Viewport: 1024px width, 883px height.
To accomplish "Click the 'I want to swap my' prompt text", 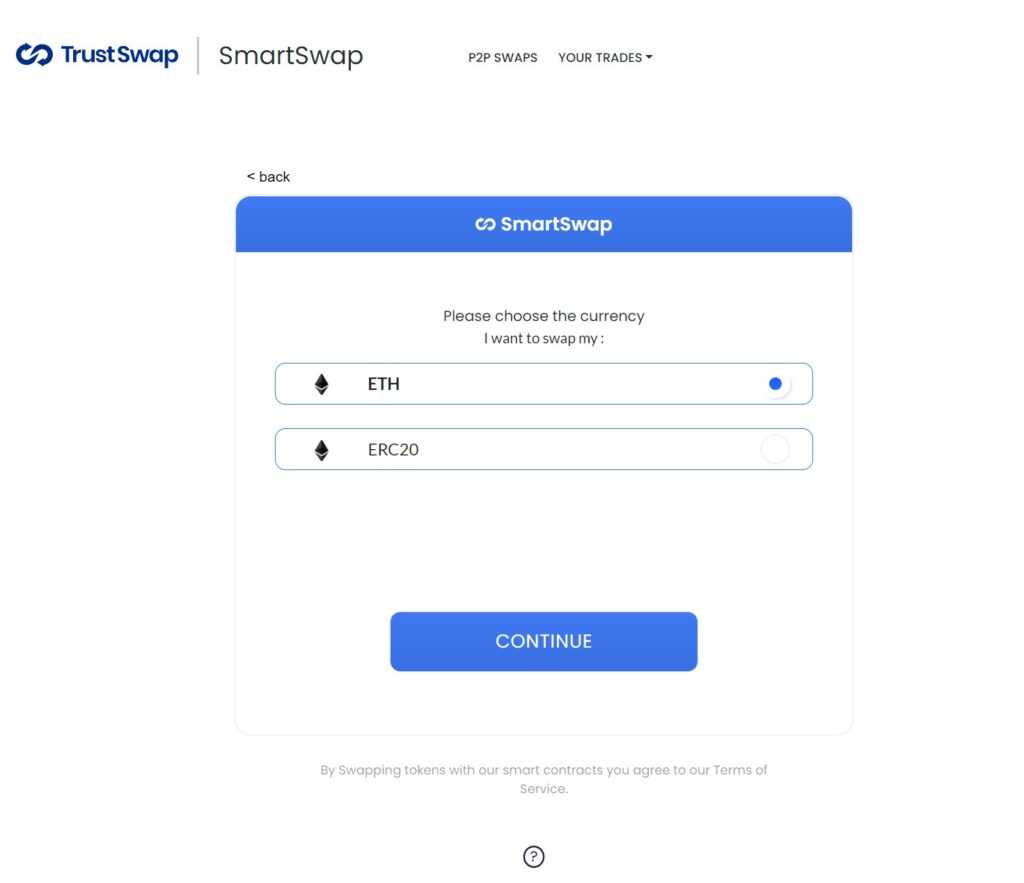I will click(x=544, y=339).
